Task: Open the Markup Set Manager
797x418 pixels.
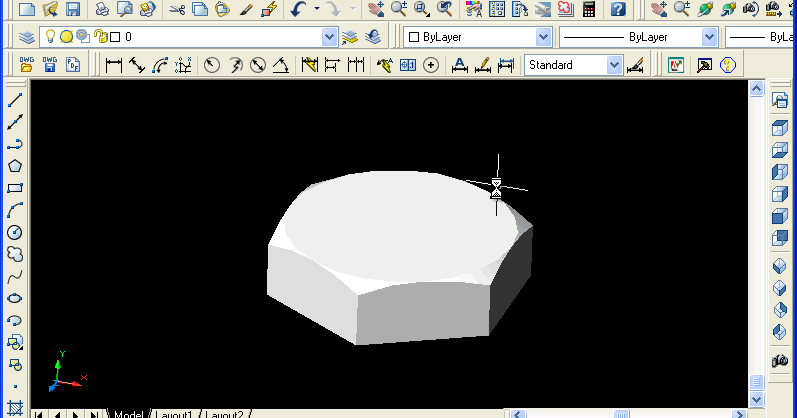Action: pos(565,9)
